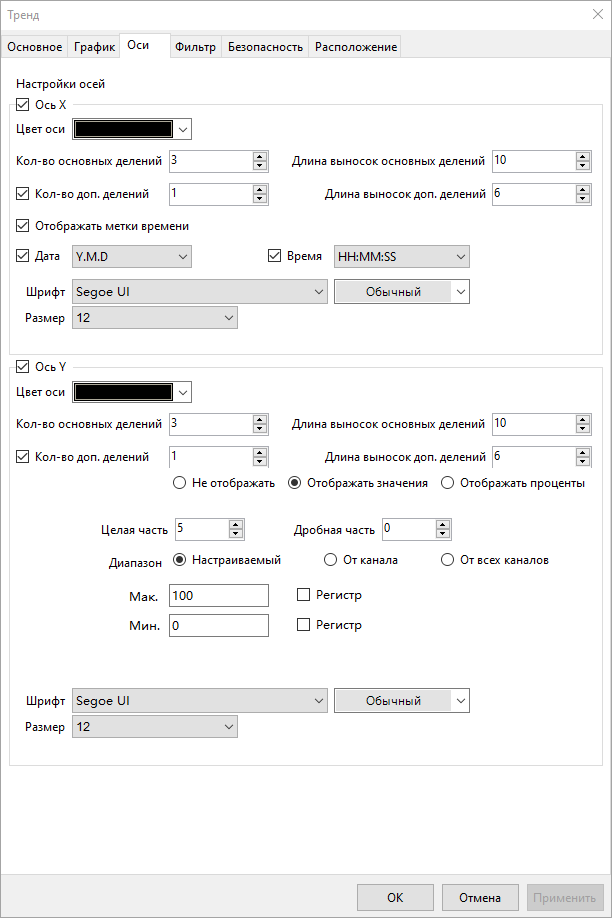Click X axis black color swatch

(x=124, y=129)
